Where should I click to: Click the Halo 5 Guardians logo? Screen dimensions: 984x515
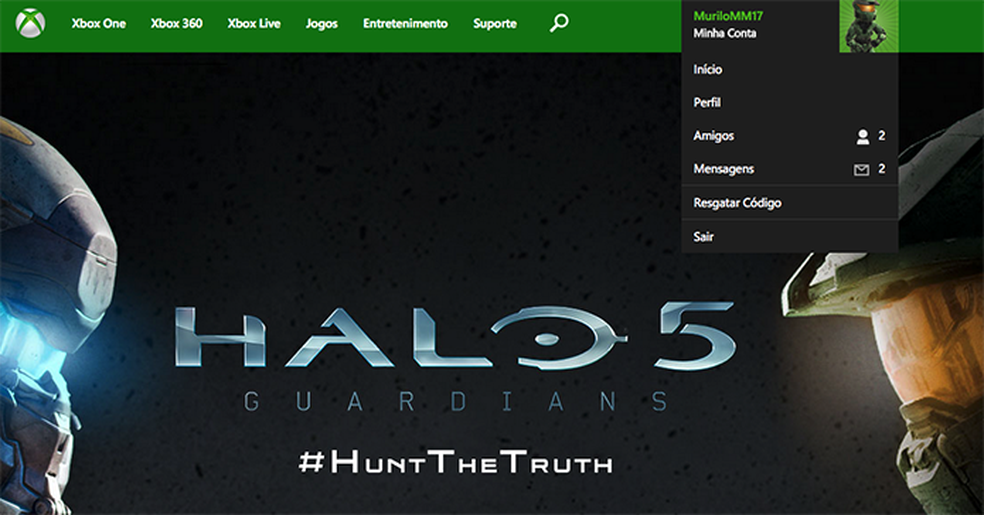454,358
